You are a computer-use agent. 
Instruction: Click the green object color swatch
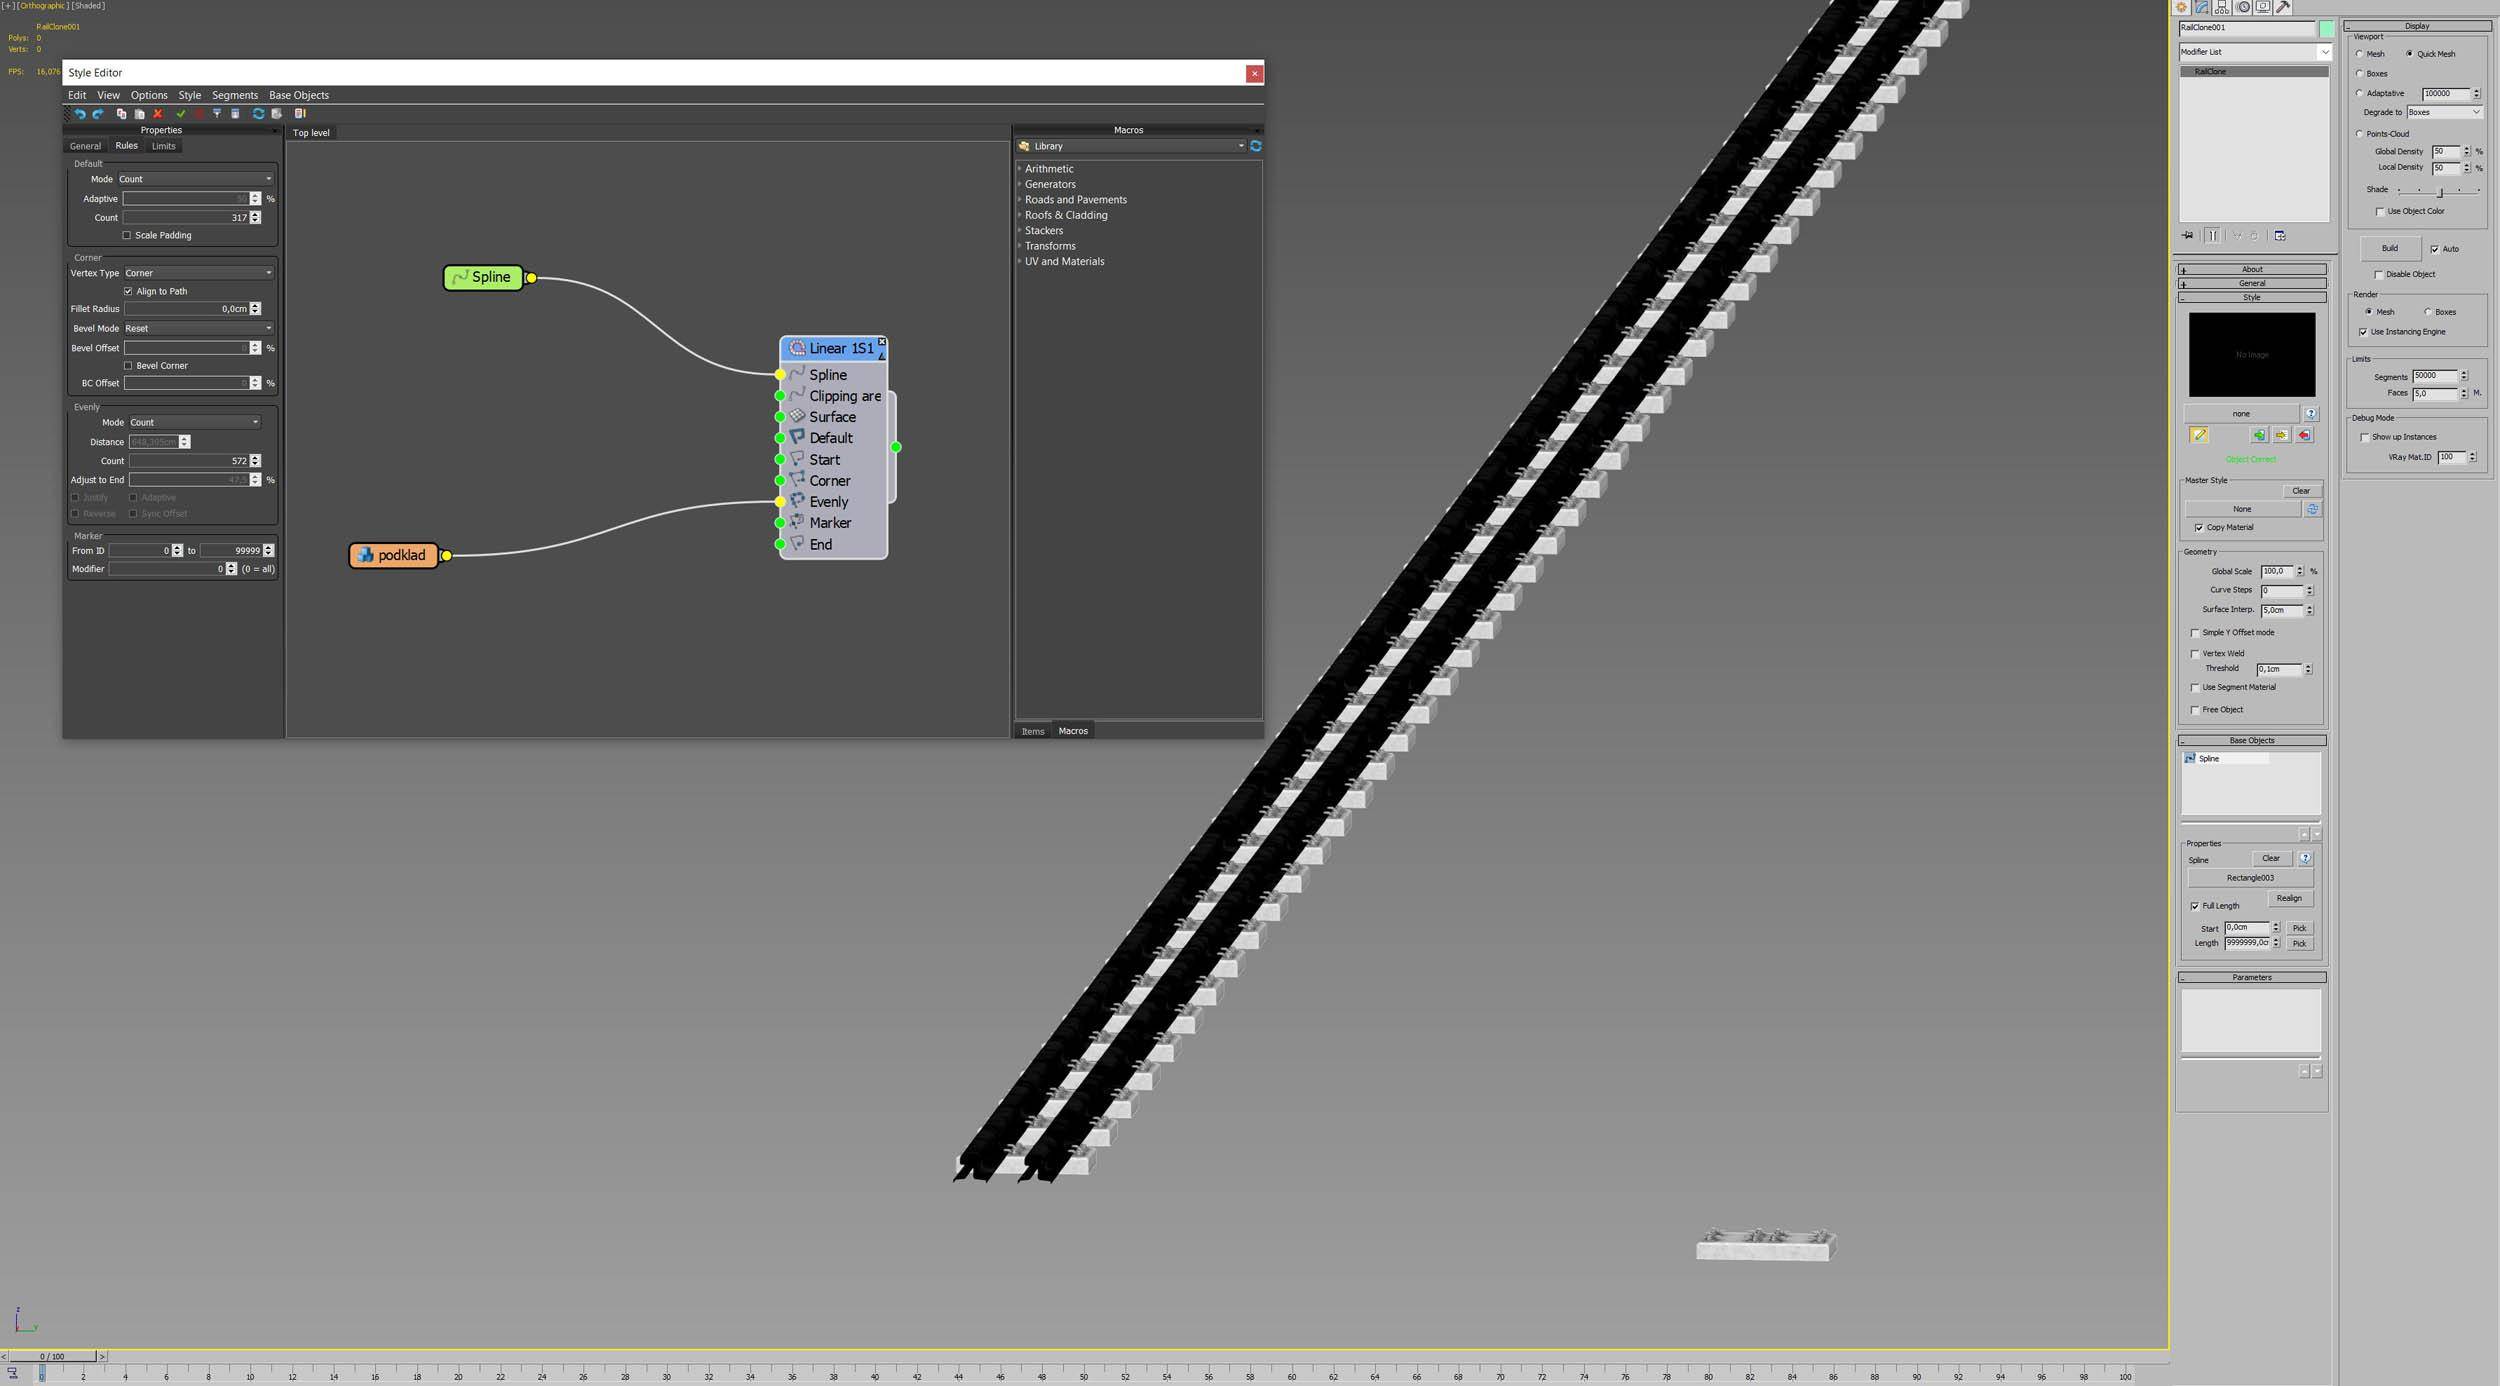click(2326, 28)
